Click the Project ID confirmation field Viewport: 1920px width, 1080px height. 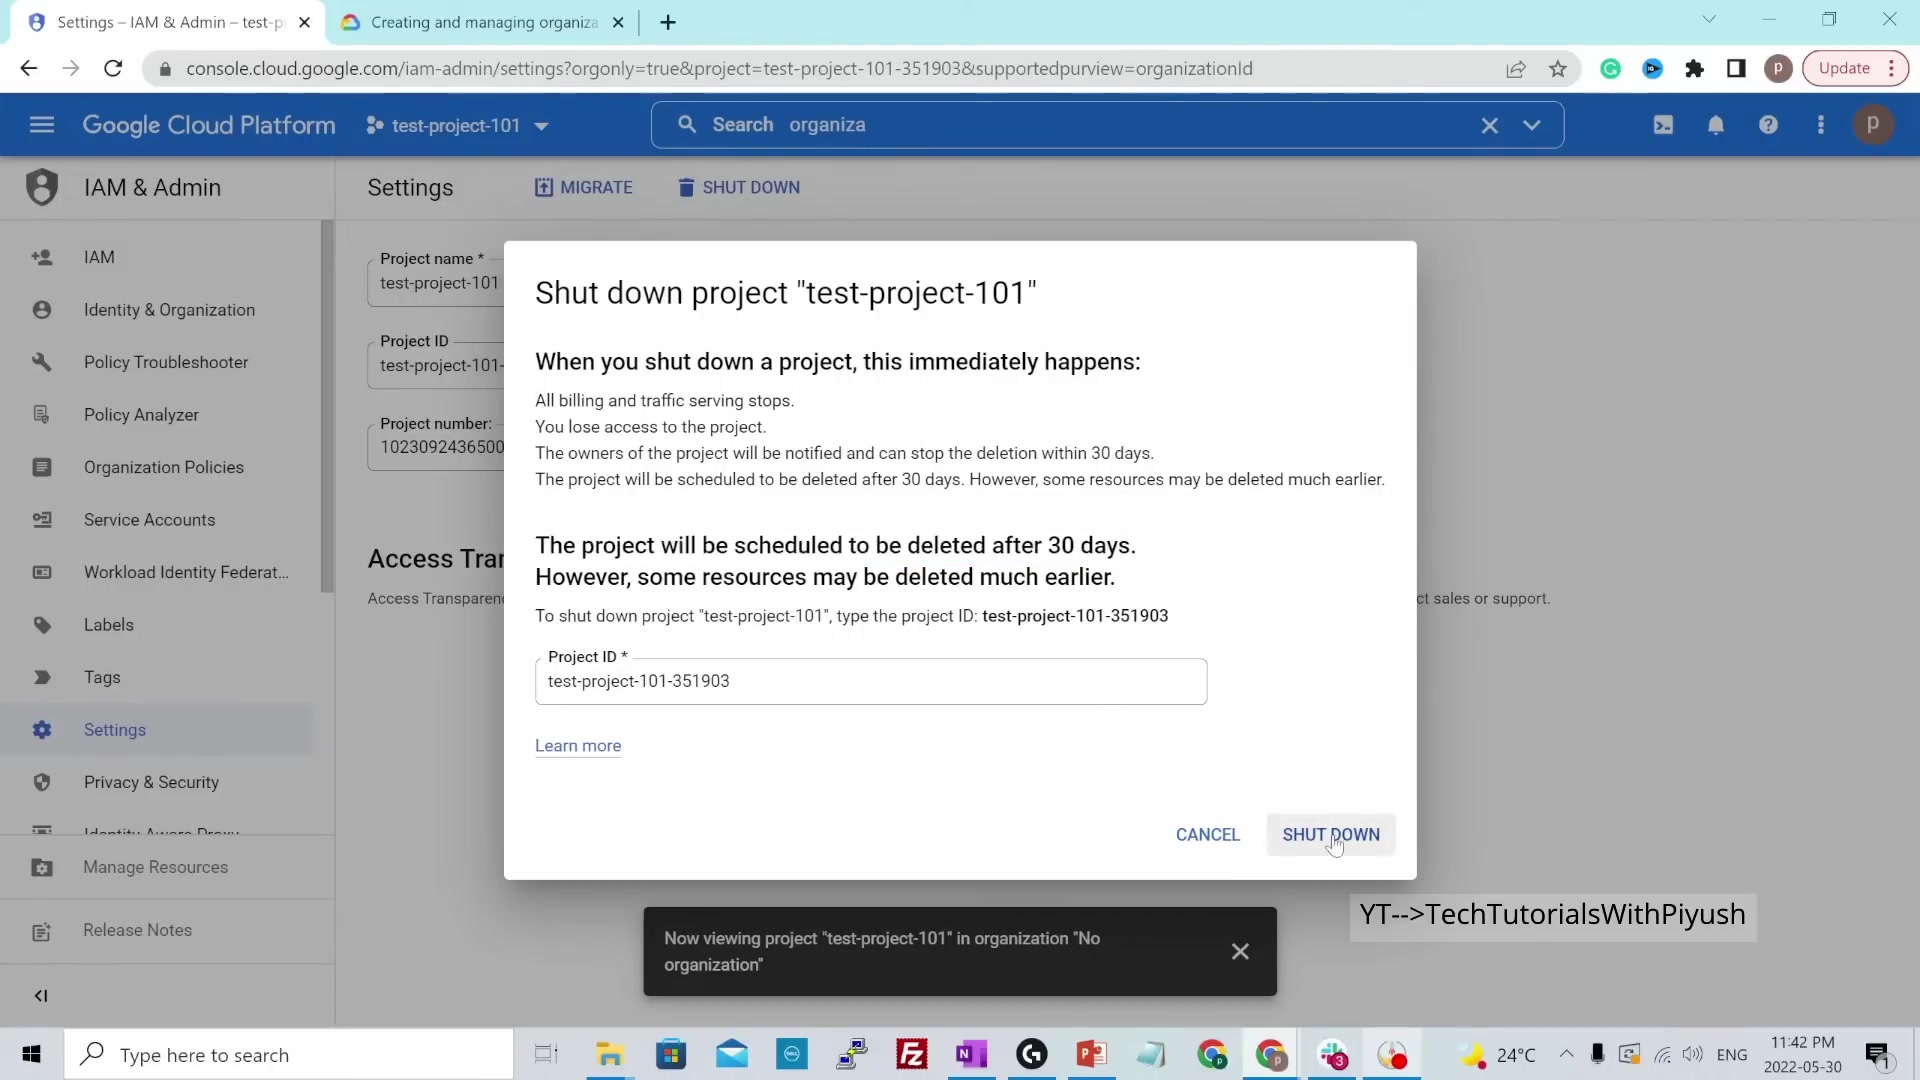871,681
